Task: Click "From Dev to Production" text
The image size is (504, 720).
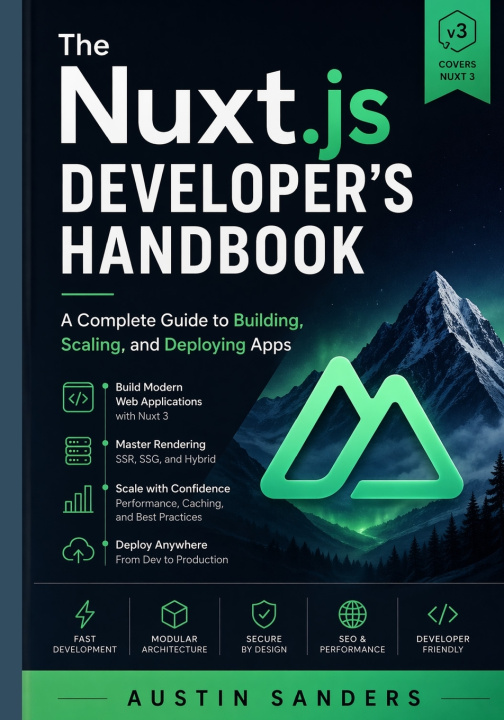Action: [172, 559]
